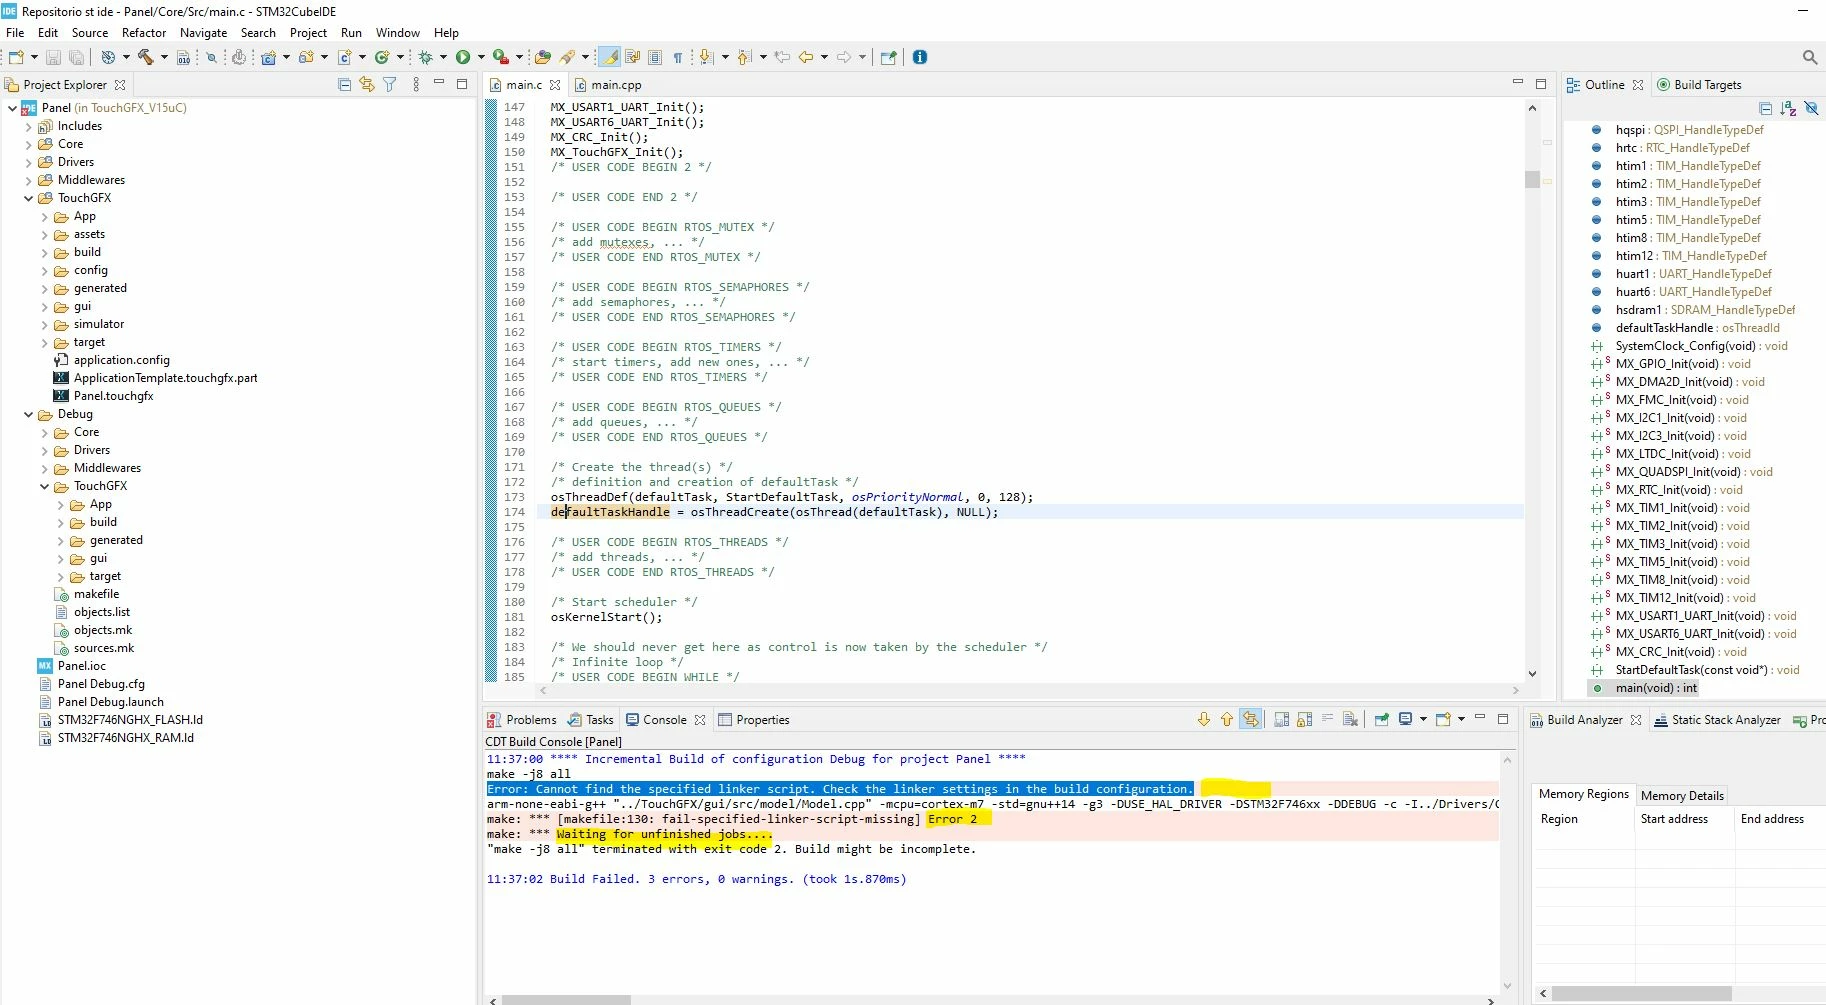Click the Open Perspective toolbar icon

pos(888,57)
